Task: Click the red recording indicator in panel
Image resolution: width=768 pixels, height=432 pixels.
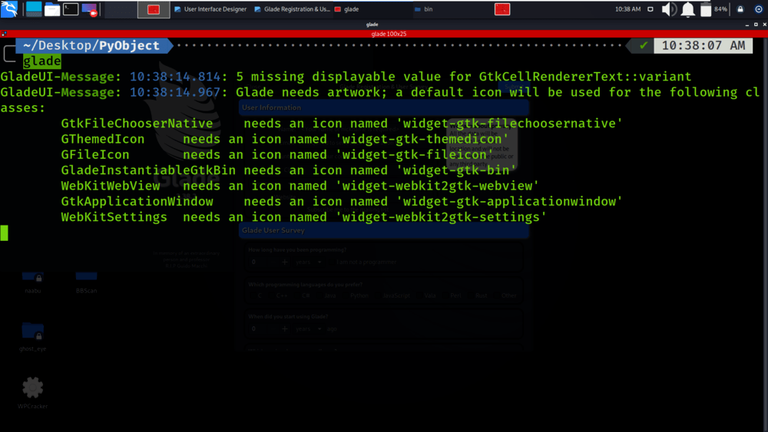Action: pyautogui.click(x=502, y=9)
